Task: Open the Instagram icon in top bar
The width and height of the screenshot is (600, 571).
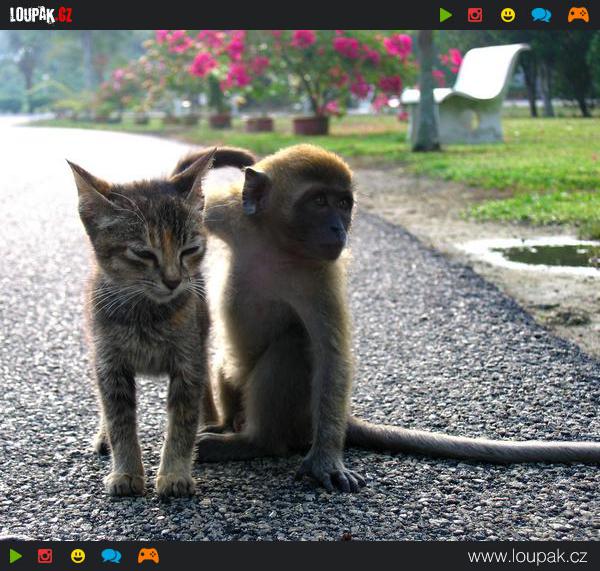Action: 475,15
